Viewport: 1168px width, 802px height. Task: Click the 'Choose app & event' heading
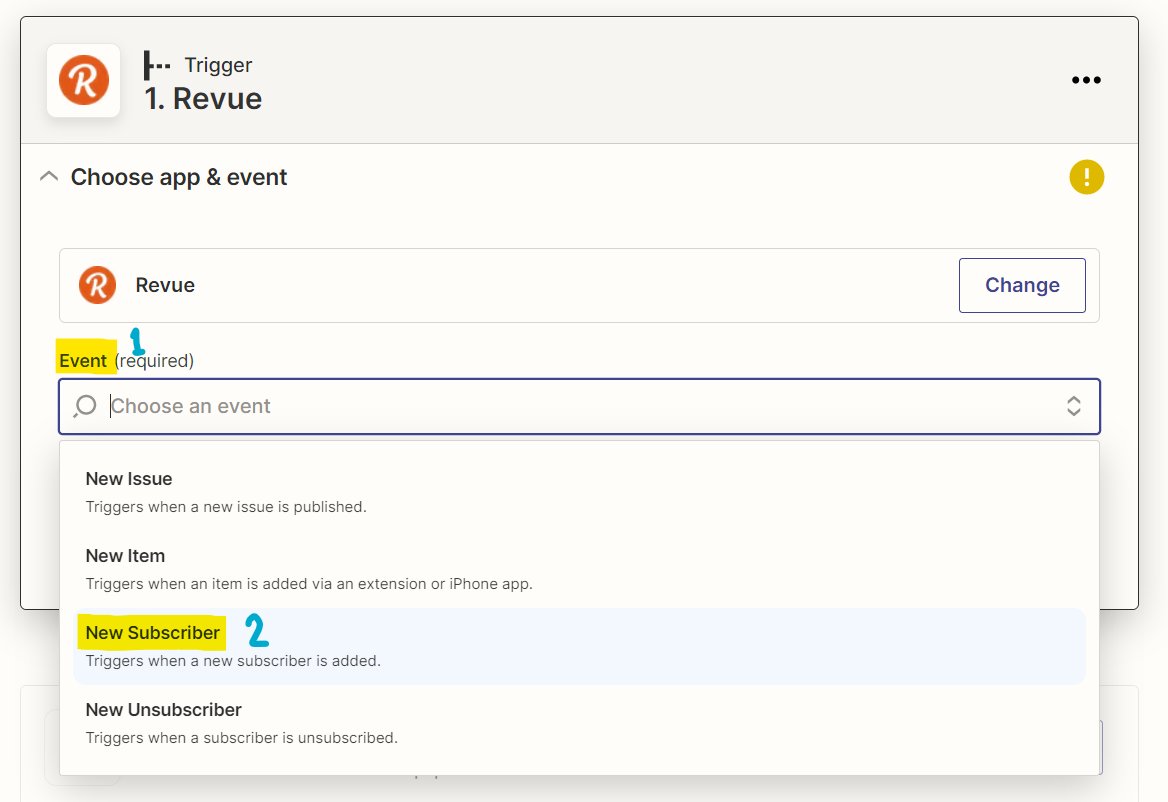point(179,177)
